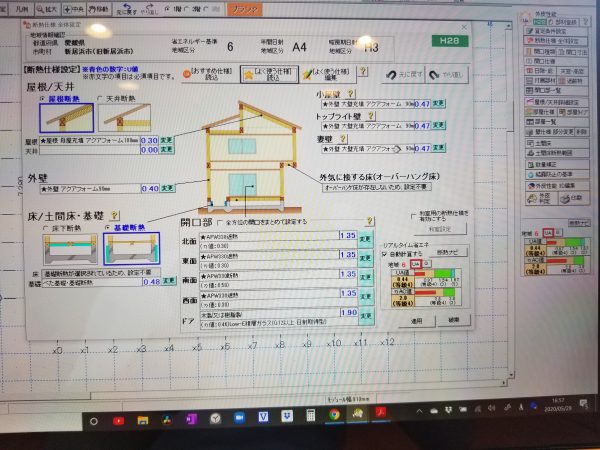Enable 和室用の断熱仕様を有効にする checkbox

click(413, 216)
